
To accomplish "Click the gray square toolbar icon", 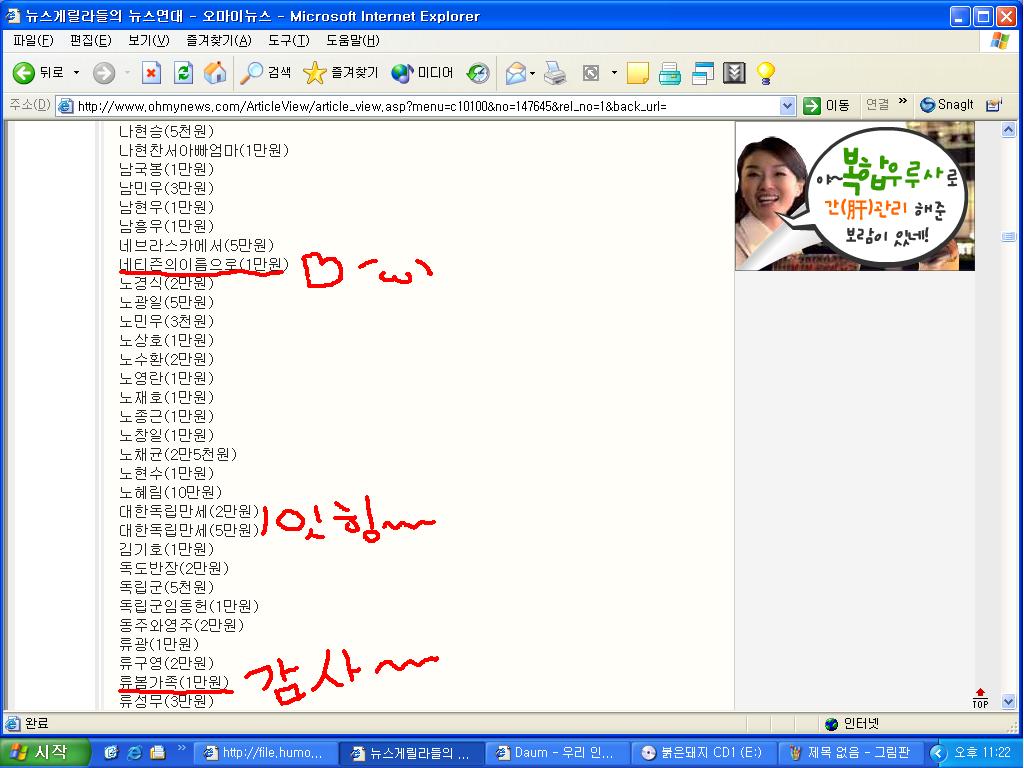I will coord(590,72).
